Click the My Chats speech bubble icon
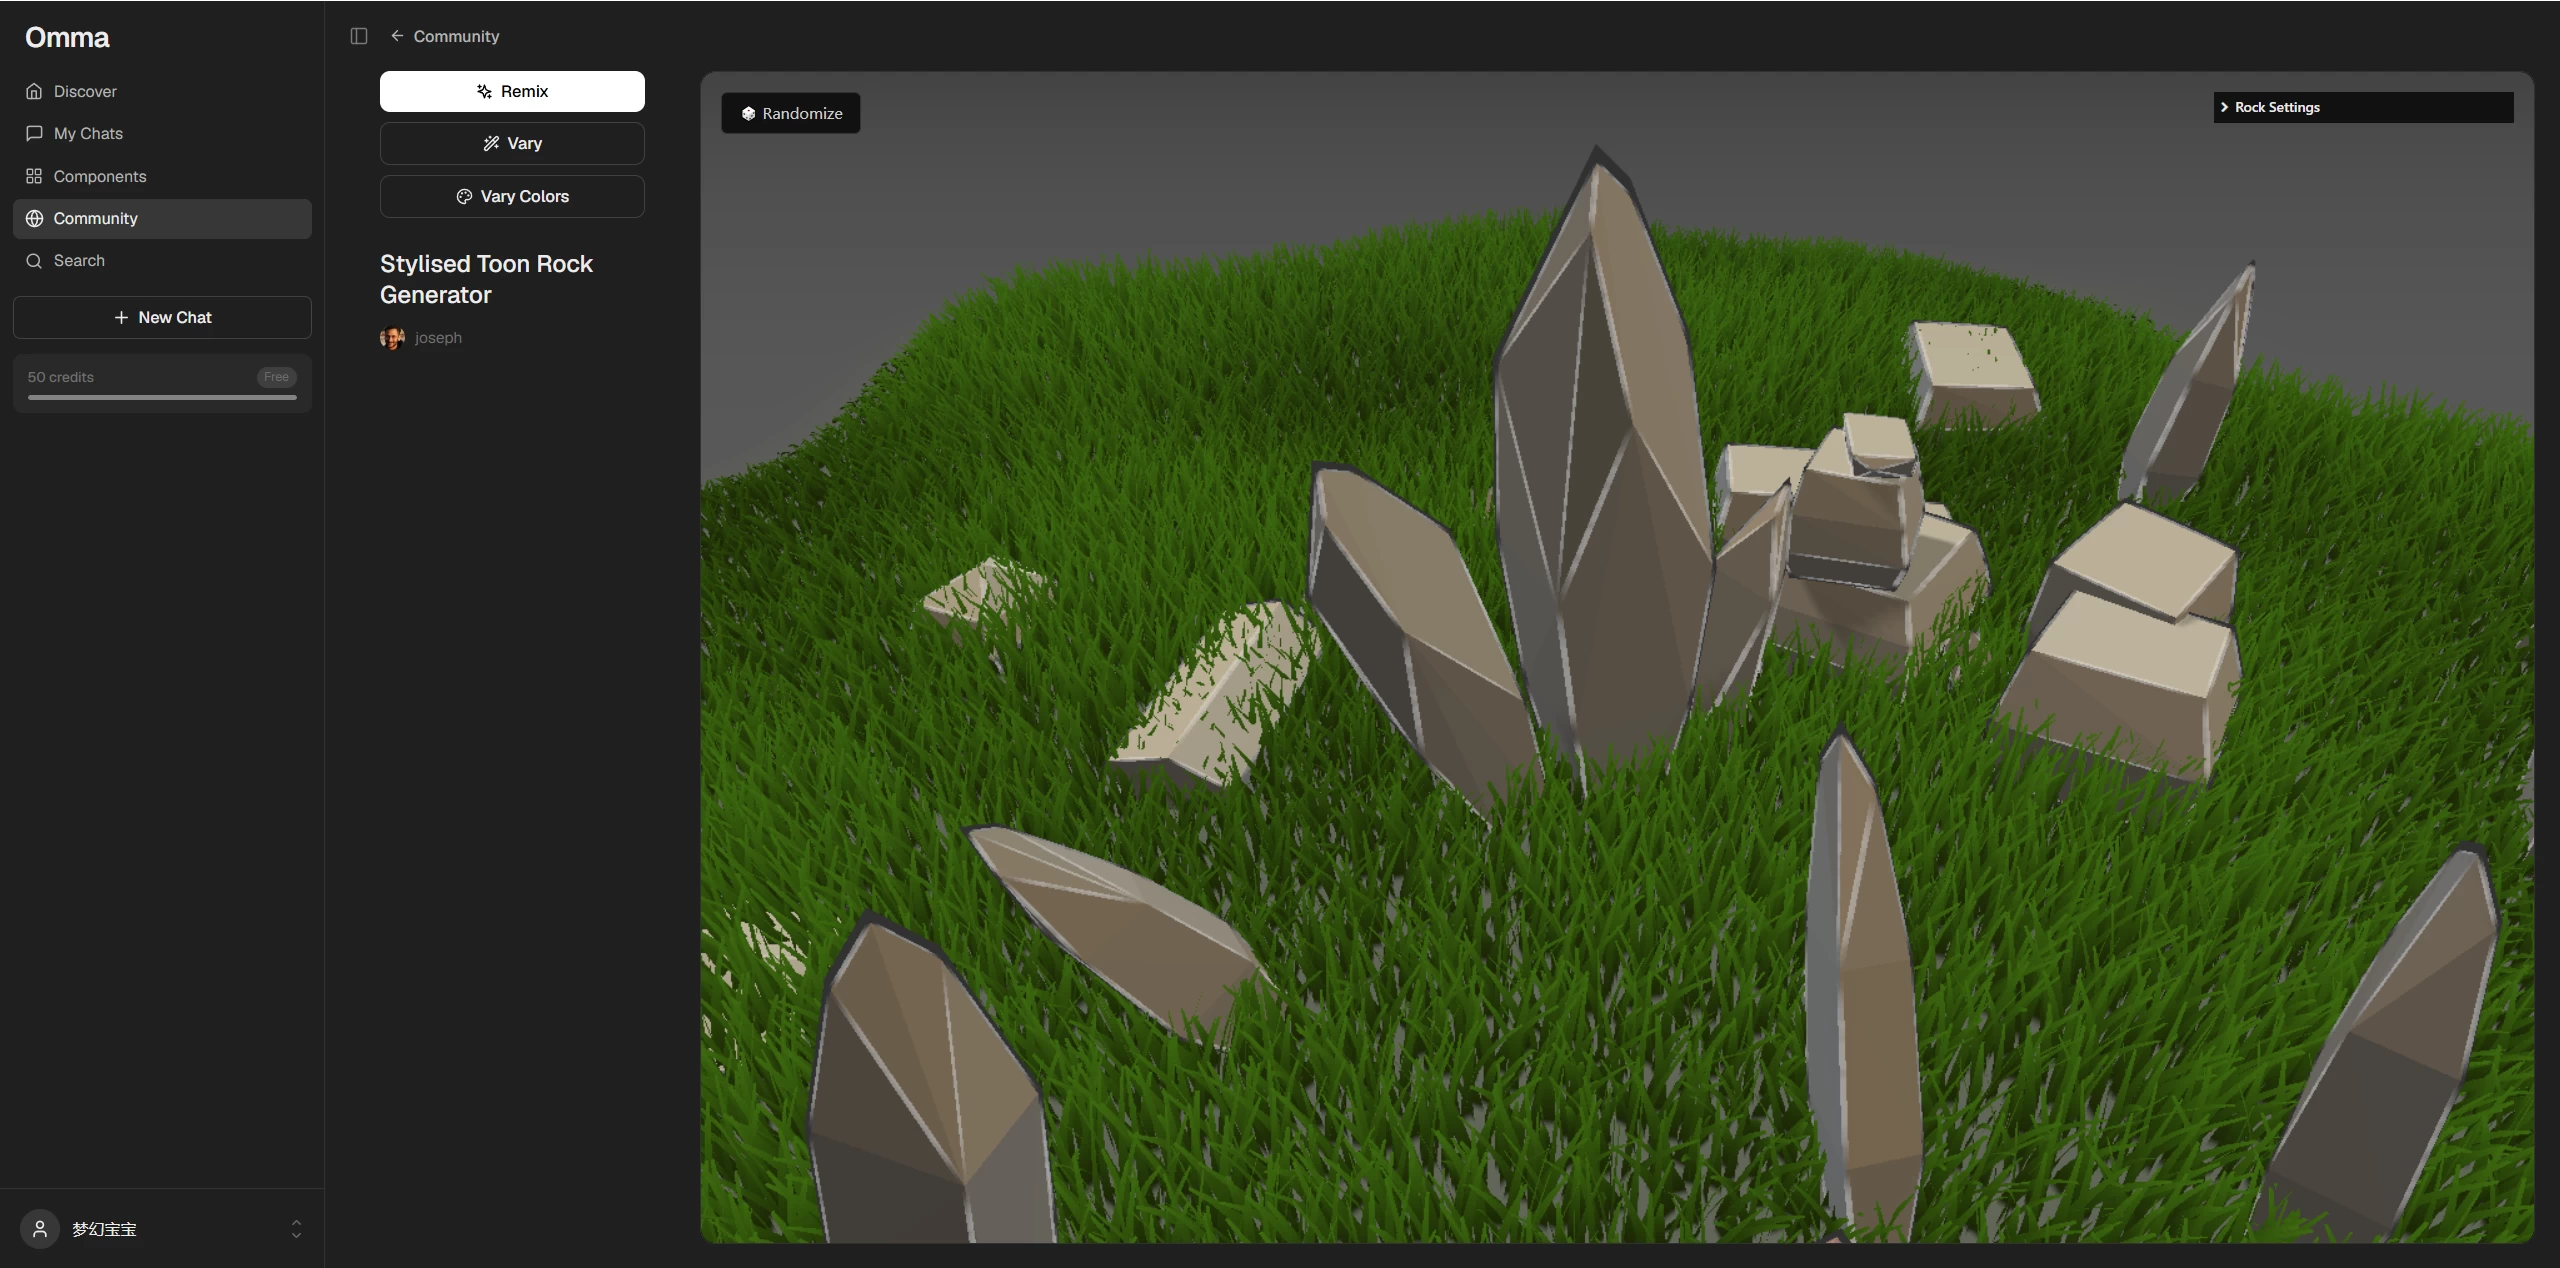 tap(34, 133)
